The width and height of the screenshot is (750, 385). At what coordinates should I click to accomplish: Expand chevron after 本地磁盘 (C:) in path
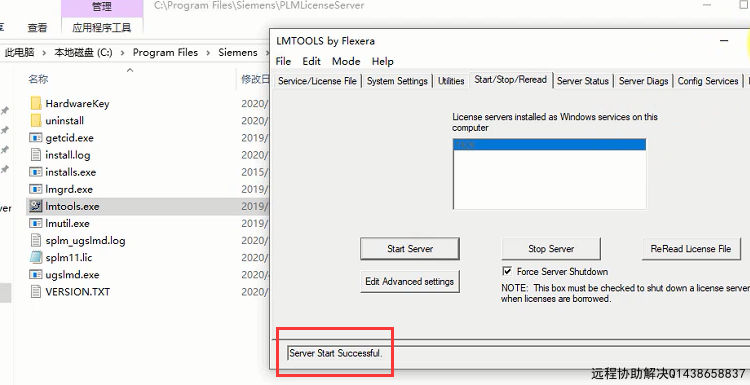pyautogui.click(x=122, y=53)
